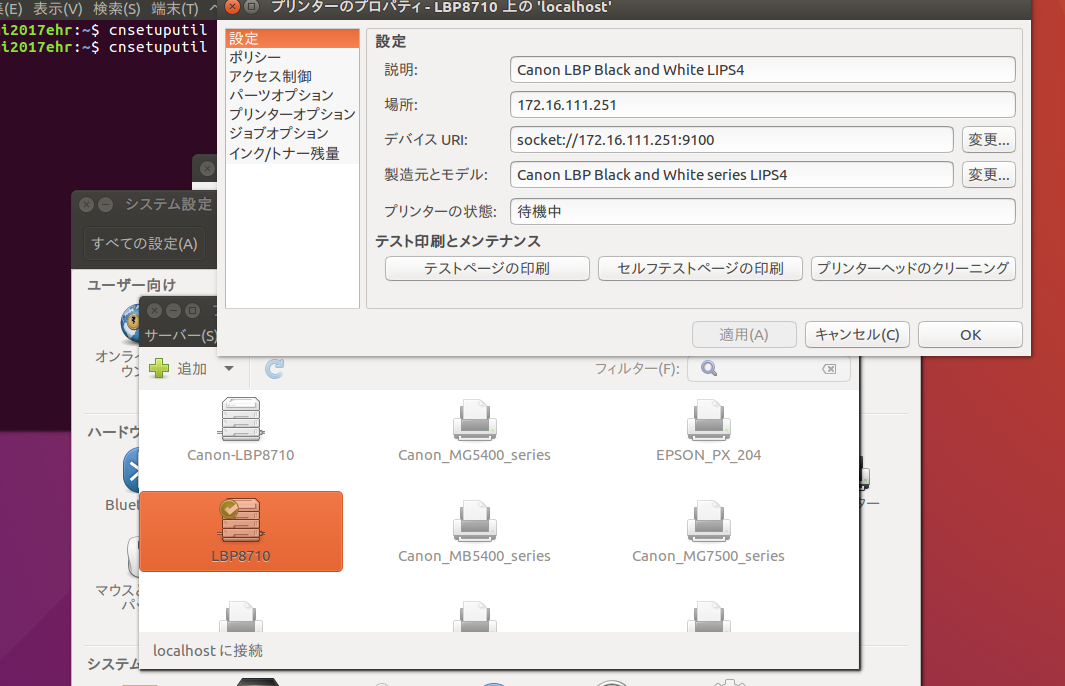
Task: Open the ポリシー page in sidebar
Action: point(292,57)
